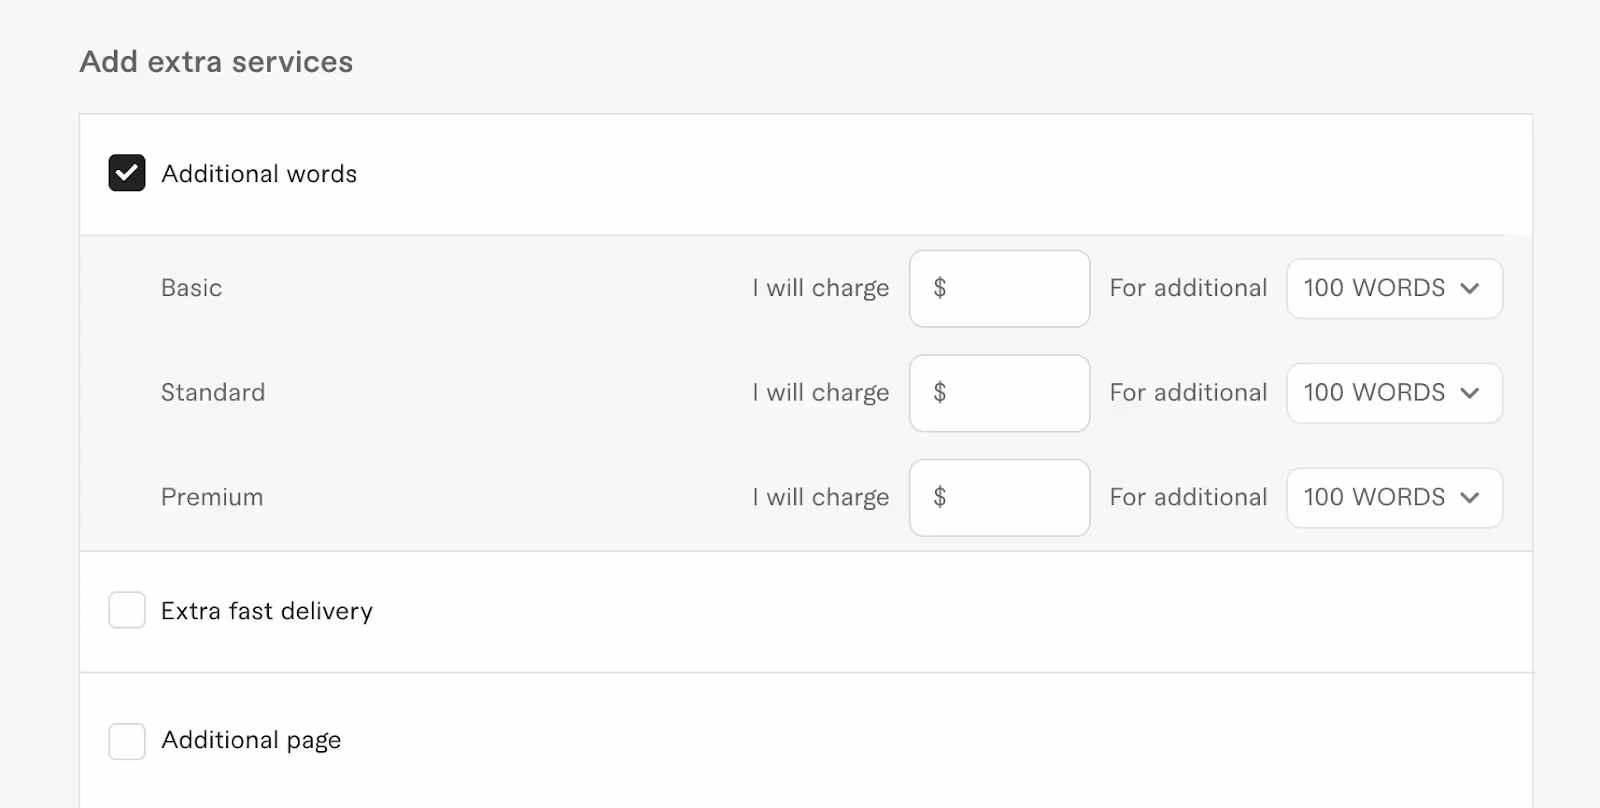The image size is (1600, 808).
Task: Open the Basic 100 WORDS dropdown
Action: tap(1394, 289)
